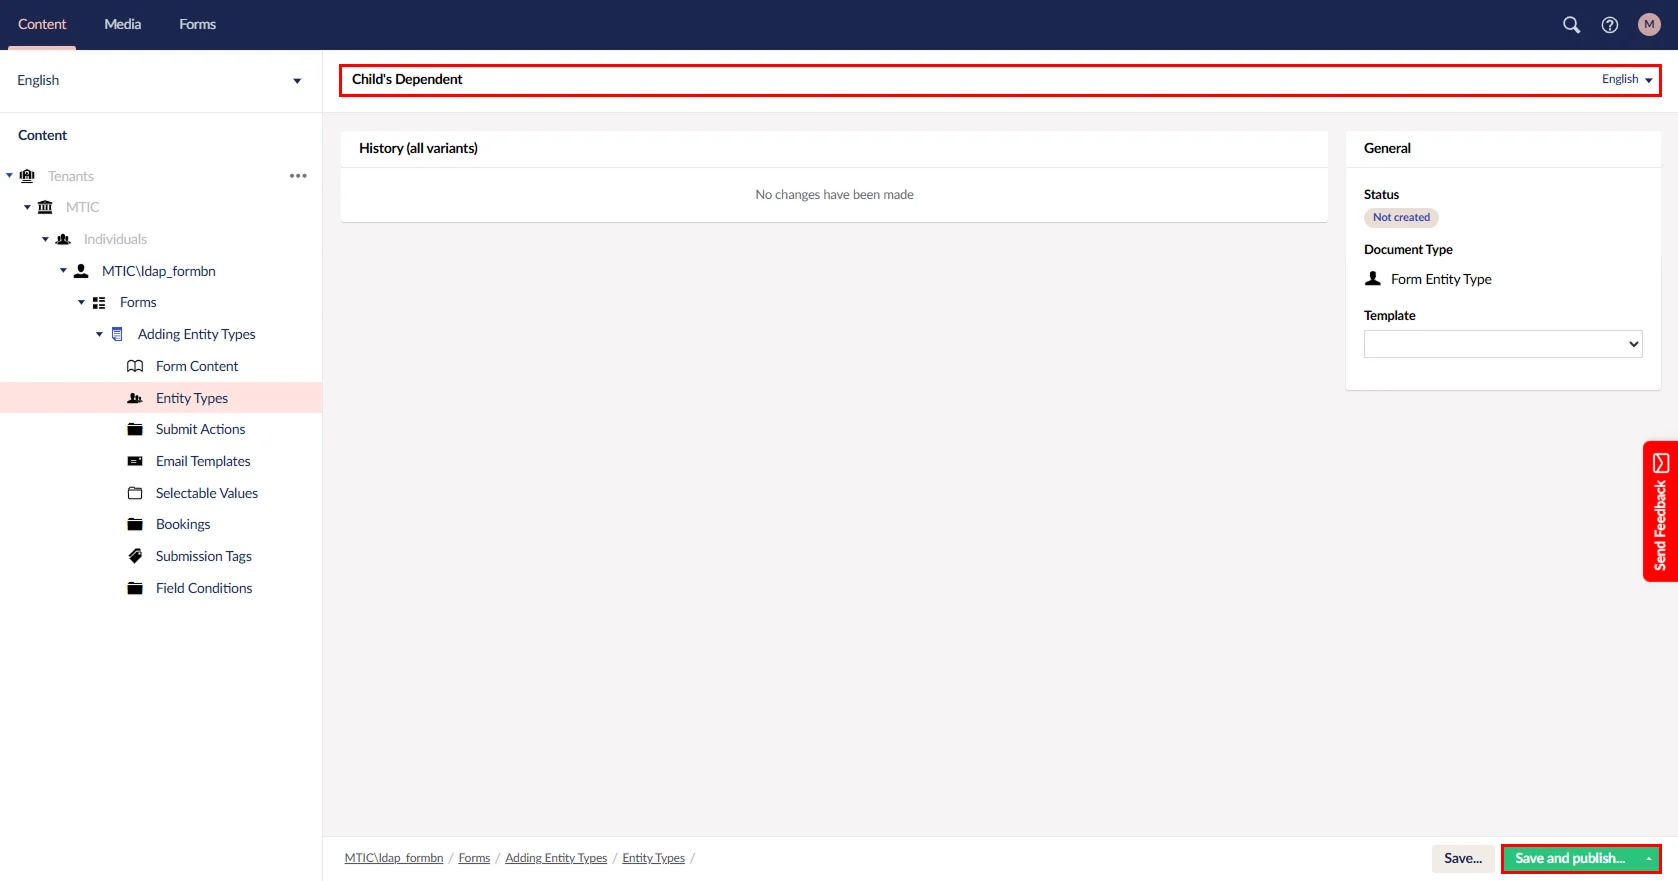Open the header English variant selector
Screen dimensions: 1678x881
point(1626,80)
